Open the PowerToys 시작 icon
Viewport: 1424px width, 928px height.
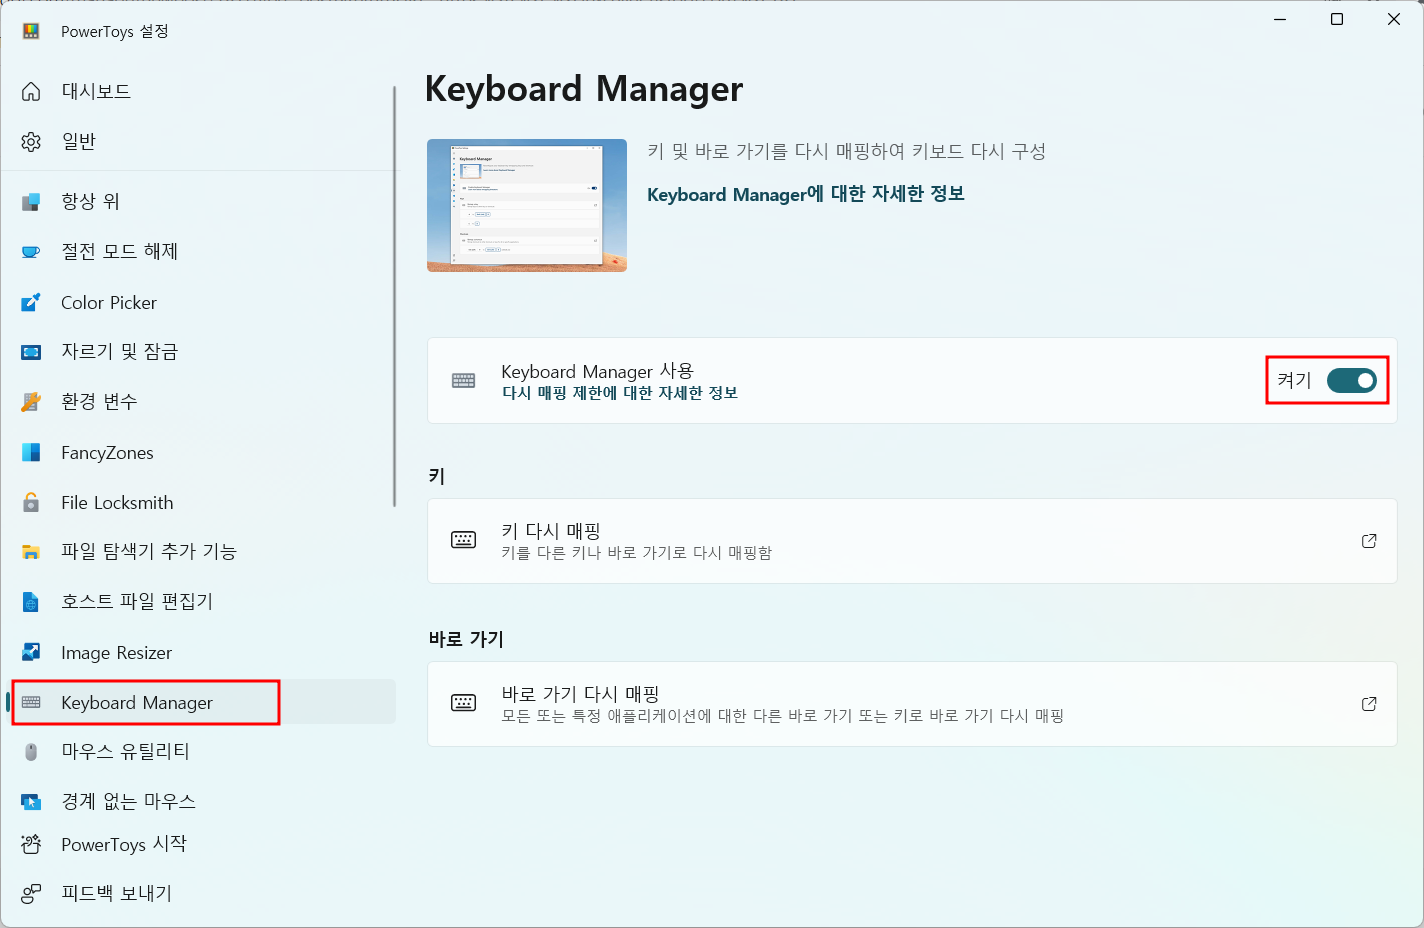31,844
